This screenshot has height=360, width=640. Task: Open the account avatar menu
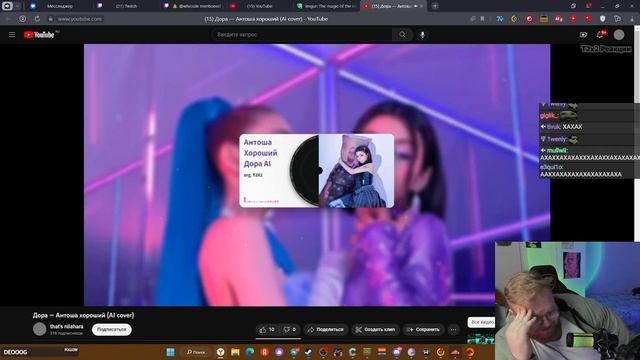(x=619, y=35)
